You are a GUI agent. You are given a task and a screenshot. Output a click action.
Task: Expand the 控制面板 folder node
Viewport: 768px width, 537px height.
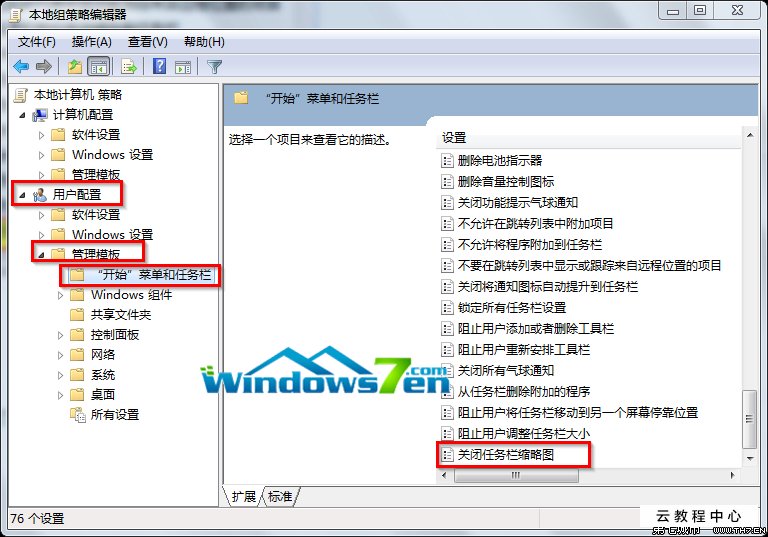click(x=60, y=335)
